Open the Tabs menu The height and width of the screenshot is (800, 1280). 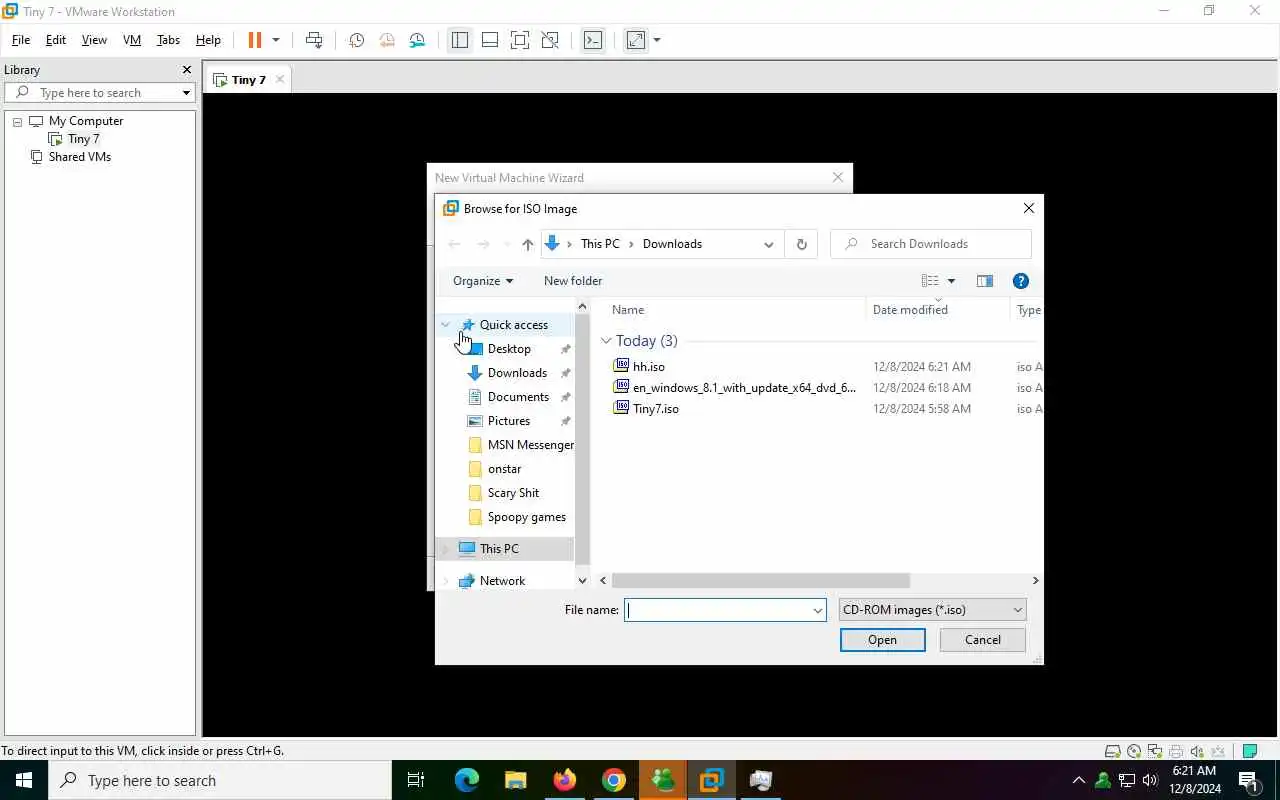(168, 40)
